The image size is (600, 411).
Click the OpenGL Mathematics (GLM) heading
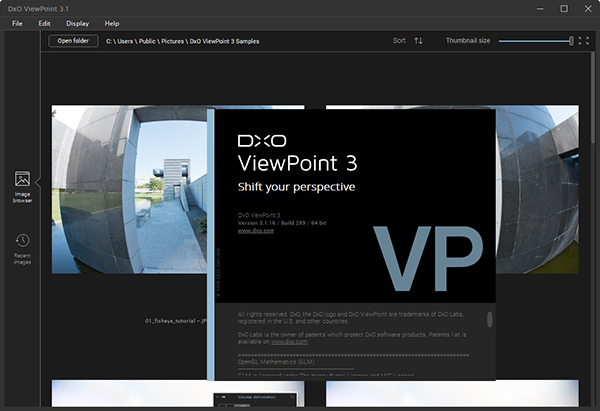click(x=276, y=362)
